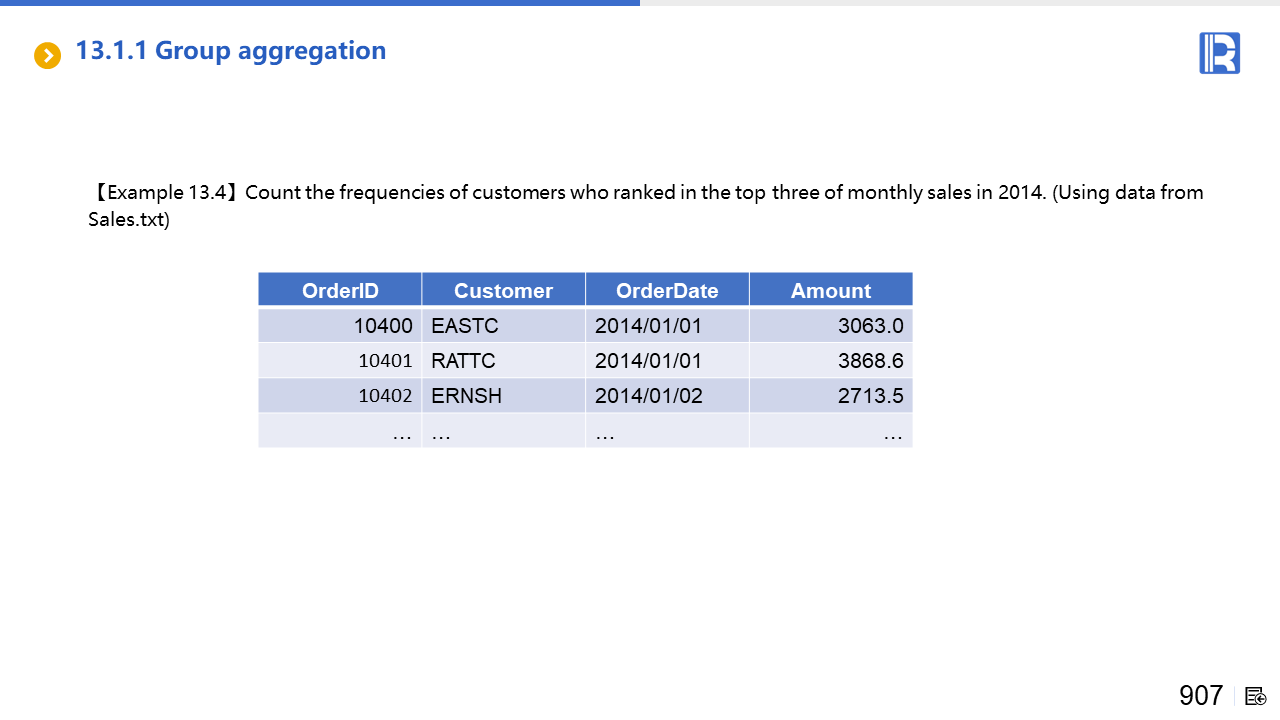The height and width of the screenshot is (720, 1280).
Task: Click the slide number 907
Action: click(x=1200, y=696)
